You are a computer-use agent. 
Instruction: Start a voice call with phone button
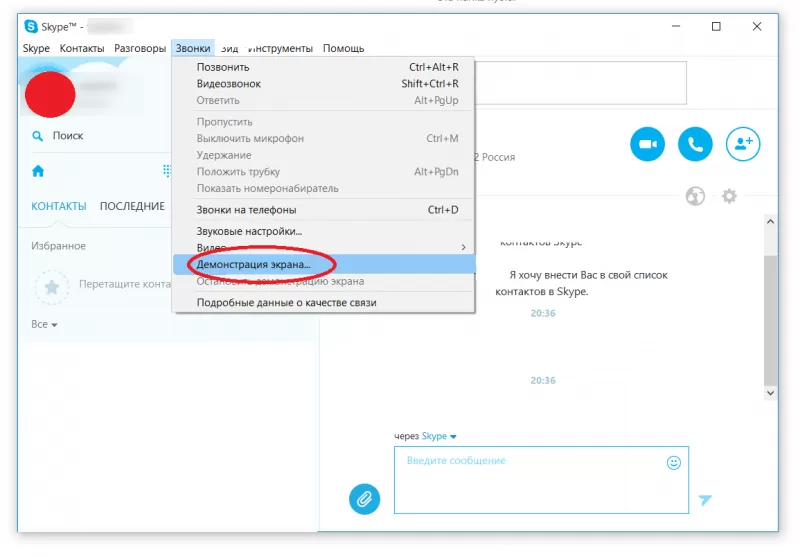pos(695,144)
